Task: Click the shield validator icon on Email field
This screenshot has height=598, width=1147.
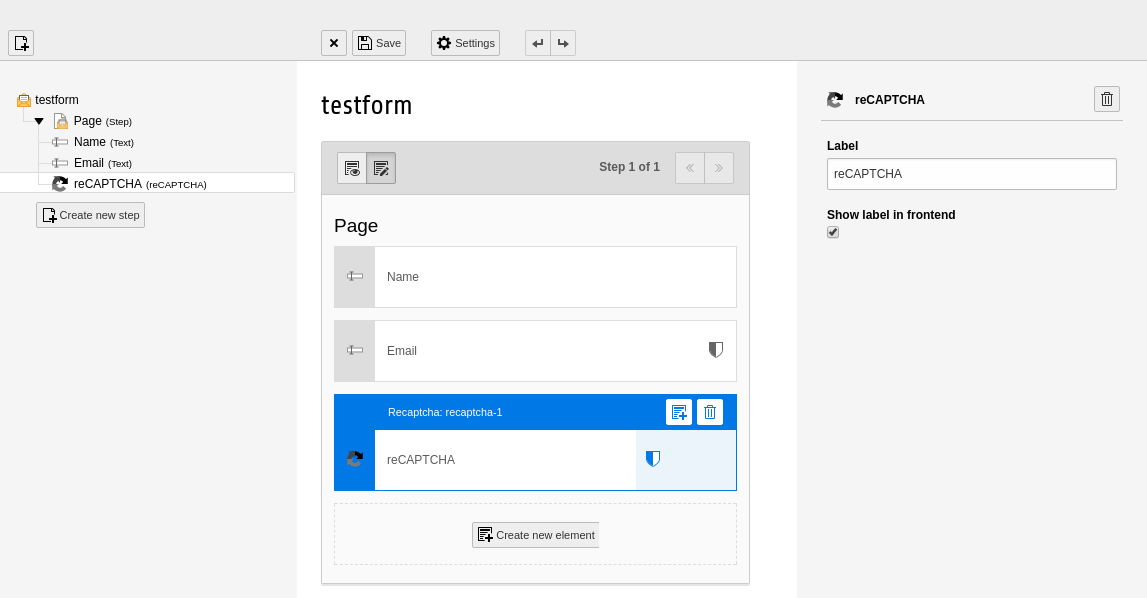Action: [x=715, y=350]
